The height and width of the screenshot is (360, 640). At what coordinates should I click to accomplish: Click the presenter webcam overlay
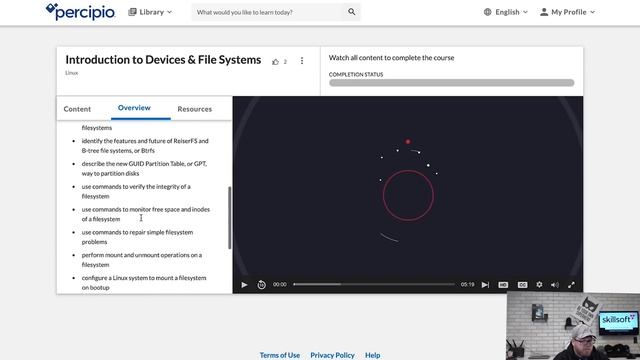coord(573,326)
